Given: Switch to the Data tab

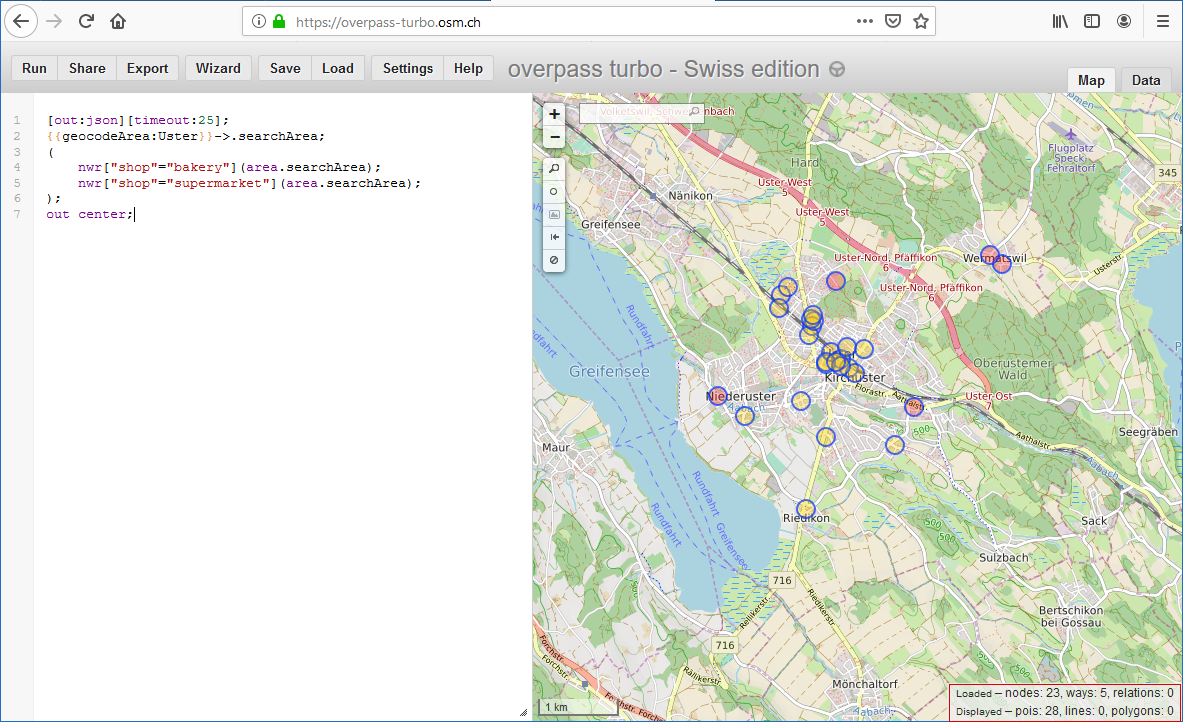Looking at the screenshot, I should [1146, 80].
